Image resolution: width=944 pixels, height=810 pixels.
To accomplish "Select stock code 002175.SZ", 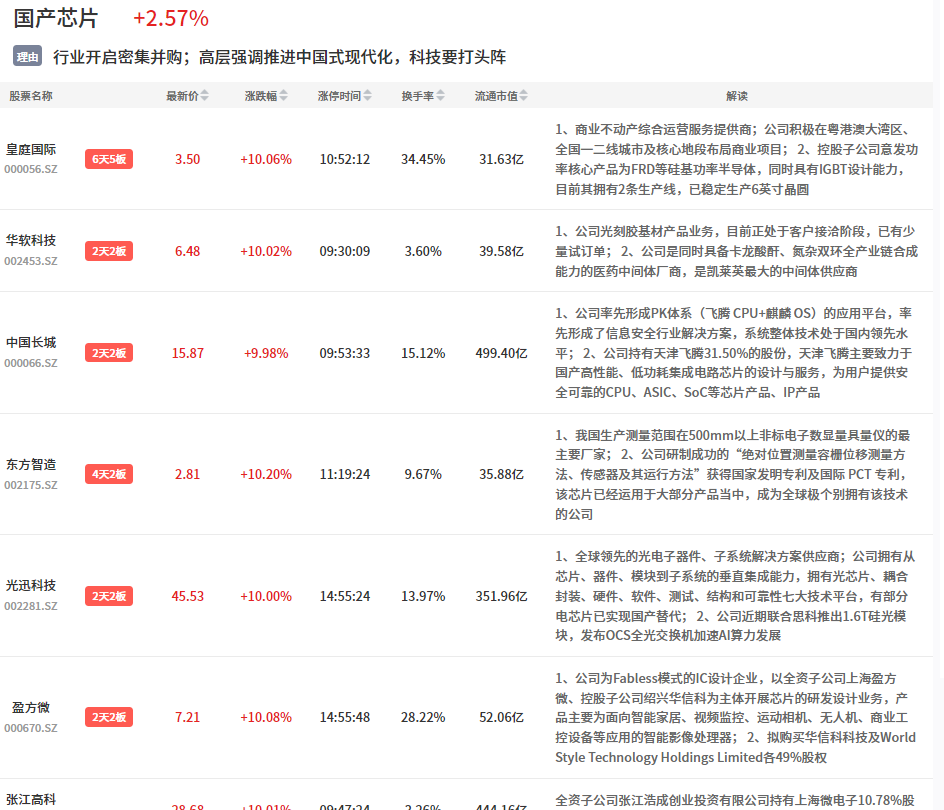I will tap(31, 485).
